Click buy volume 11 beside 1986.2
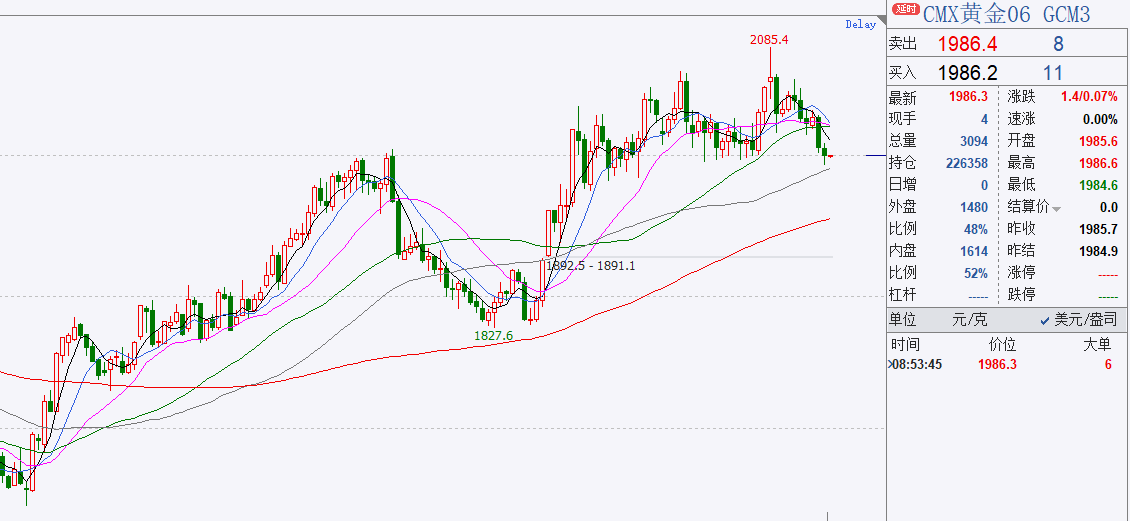The image size is (1130, 521). click(1053, 73)
